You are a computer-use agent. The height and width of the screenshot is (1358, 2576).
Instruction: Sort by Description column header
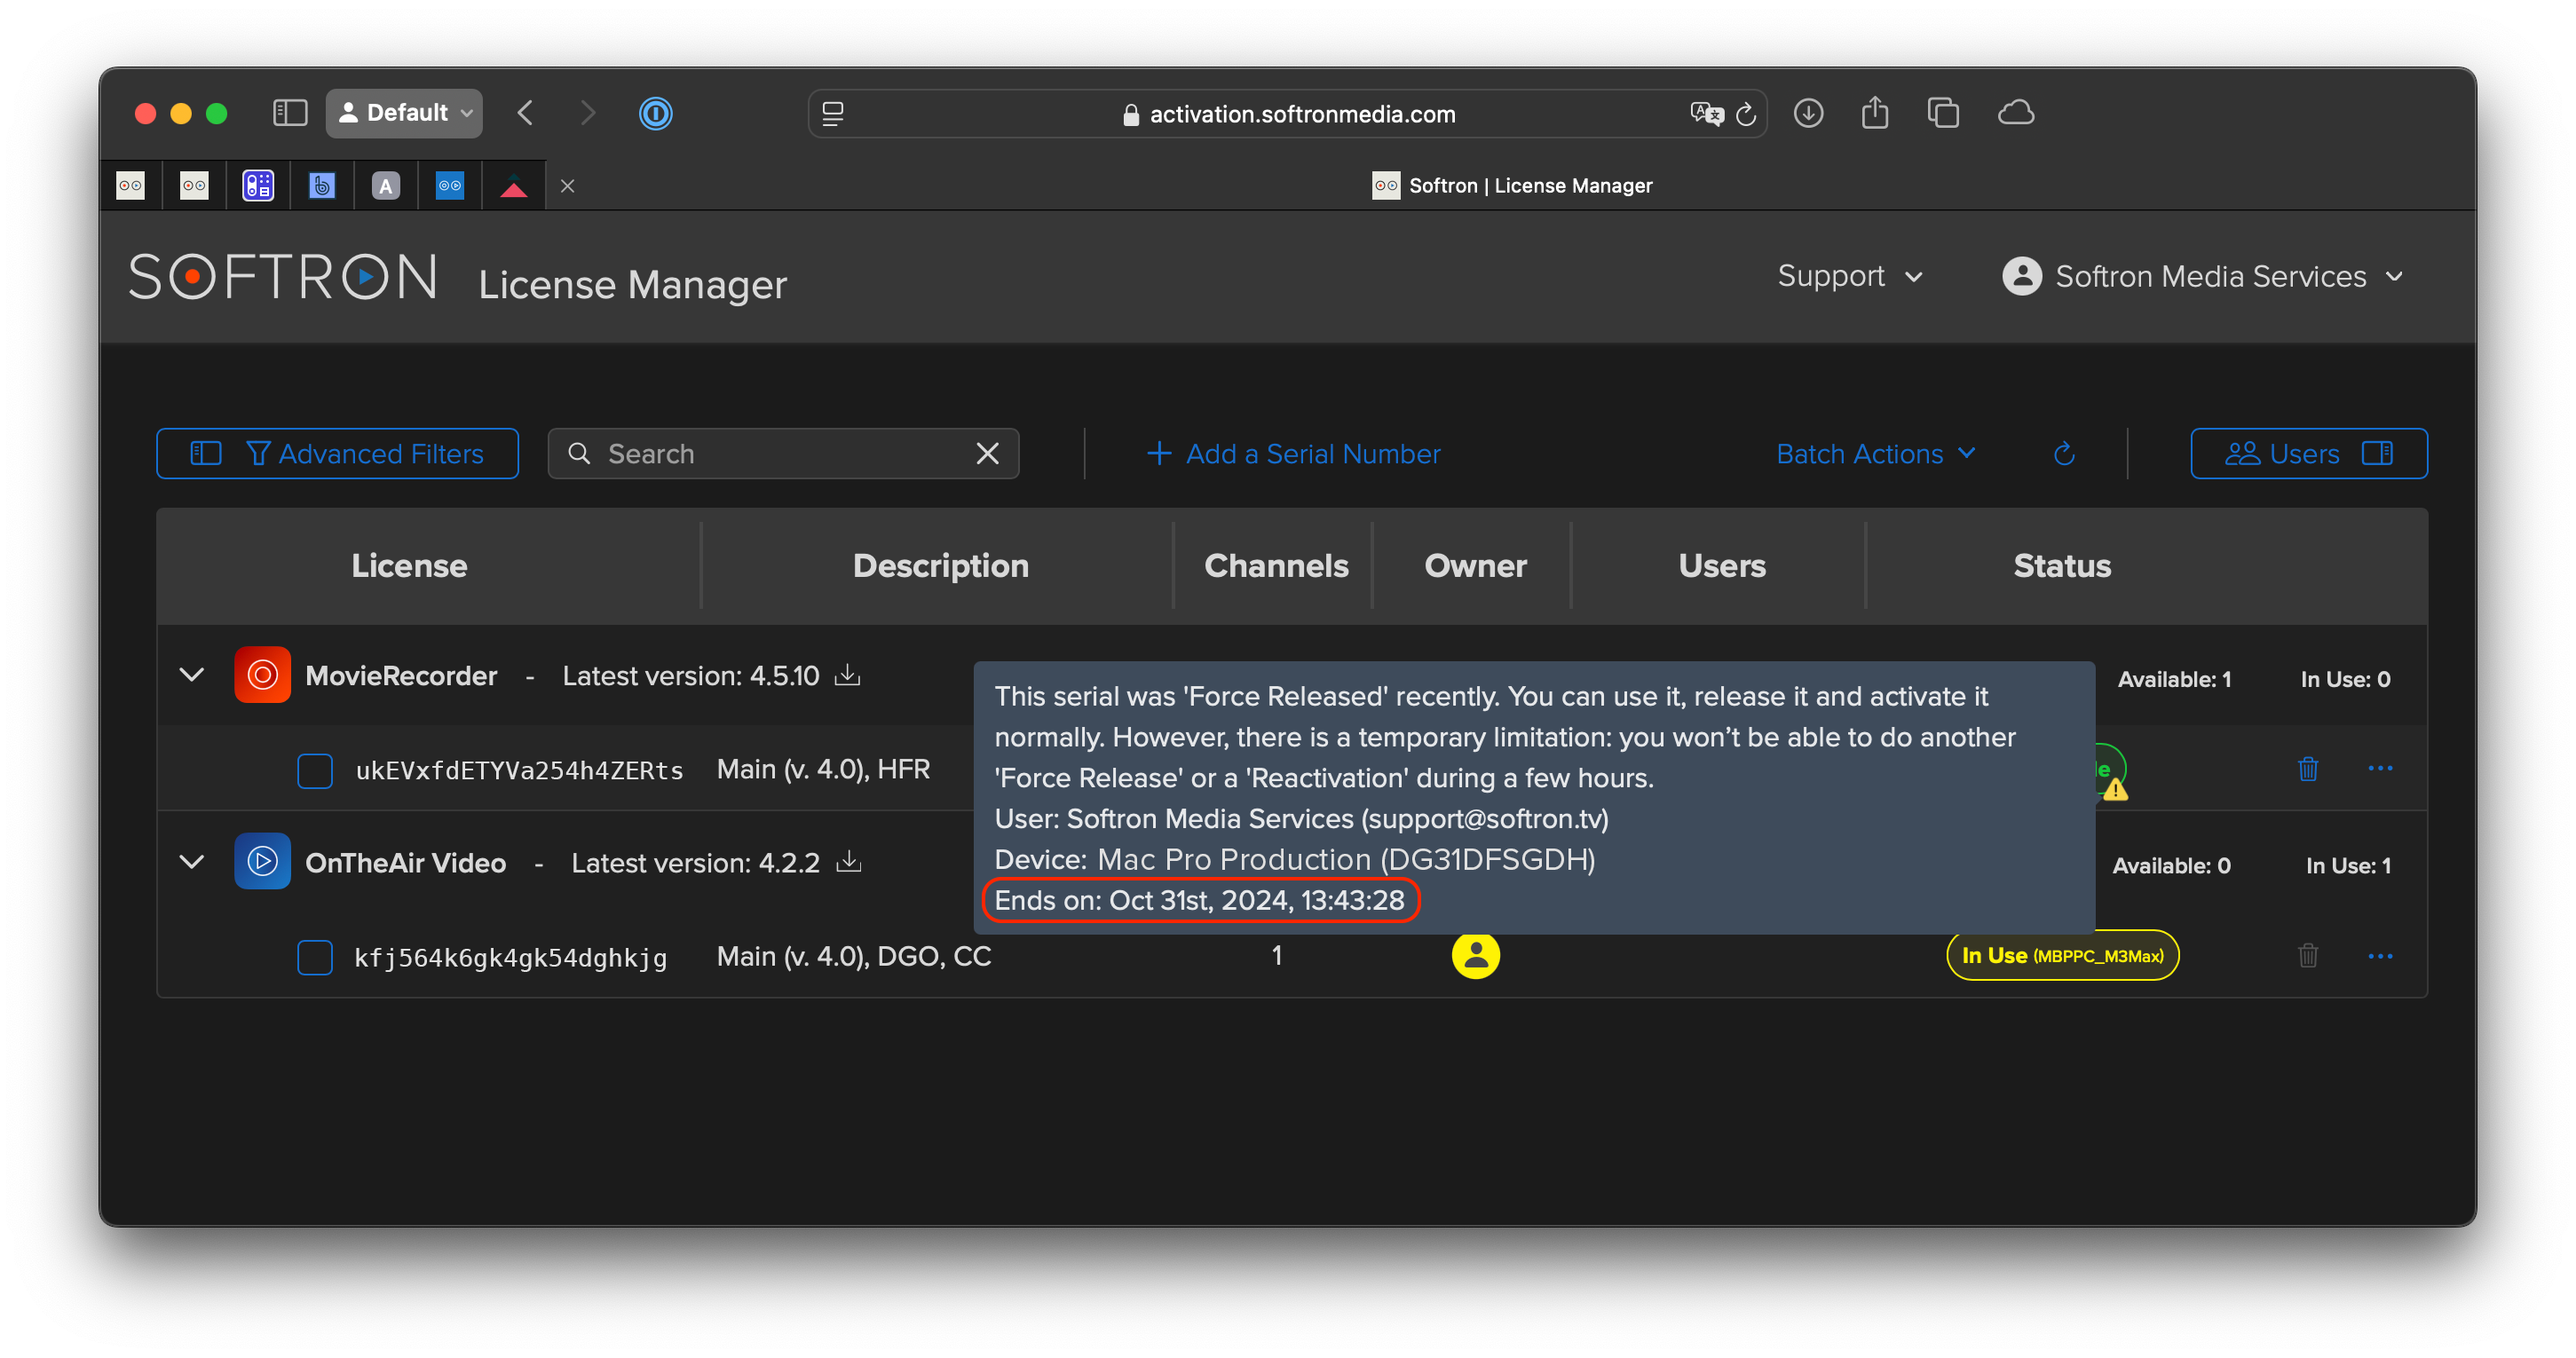(x=940, y=566)
